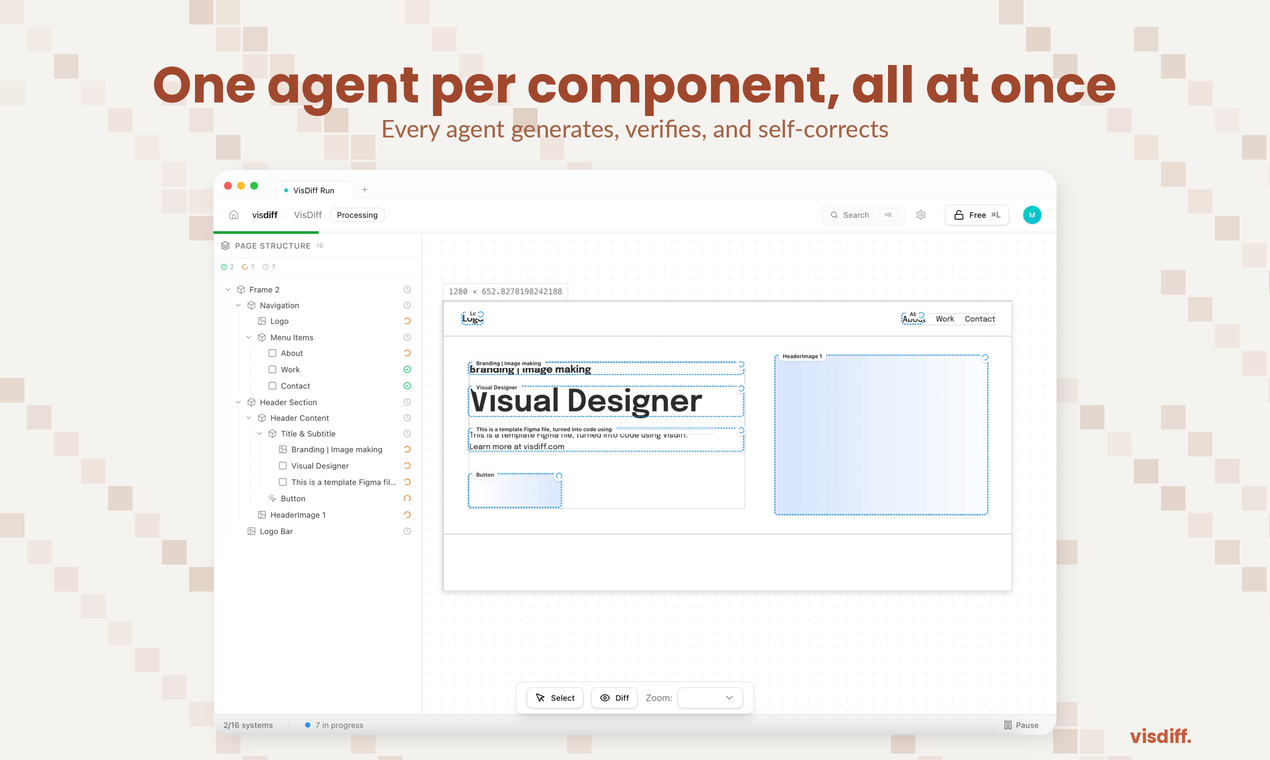Click 'Learn more at visdiff.com' text
Screen dimensions: 1270x760
point(517,447)
